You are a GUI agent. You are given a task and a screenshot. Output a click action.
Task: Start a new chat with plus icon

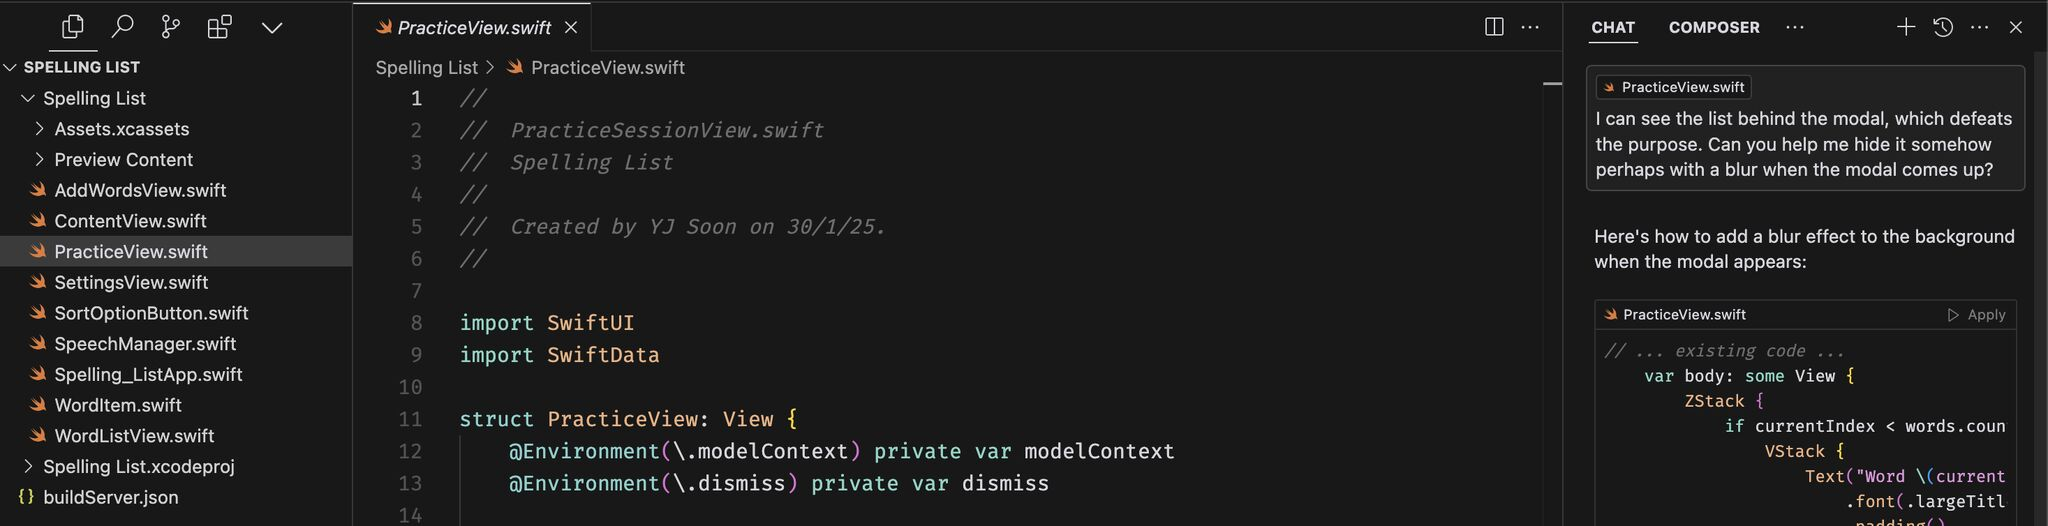coord(1906,27)
